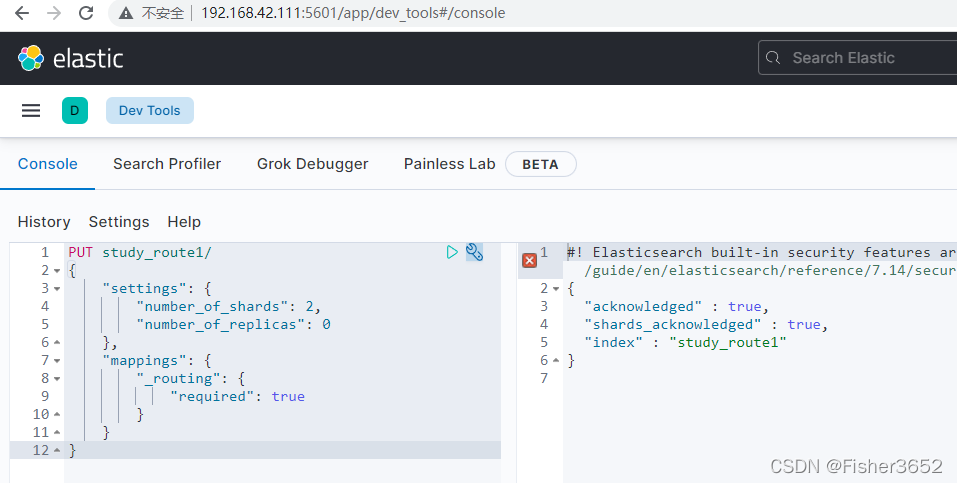Click fold arrow at editor line 12
The image size is (957, 483).
[57, 451]
